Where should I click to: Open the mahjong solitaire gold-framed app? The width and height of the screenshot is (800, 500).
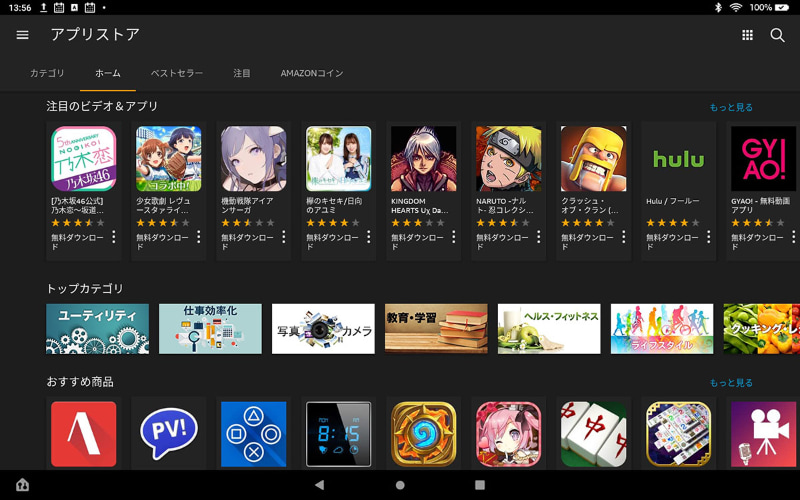pyautogui.click(x=679, y=434)
